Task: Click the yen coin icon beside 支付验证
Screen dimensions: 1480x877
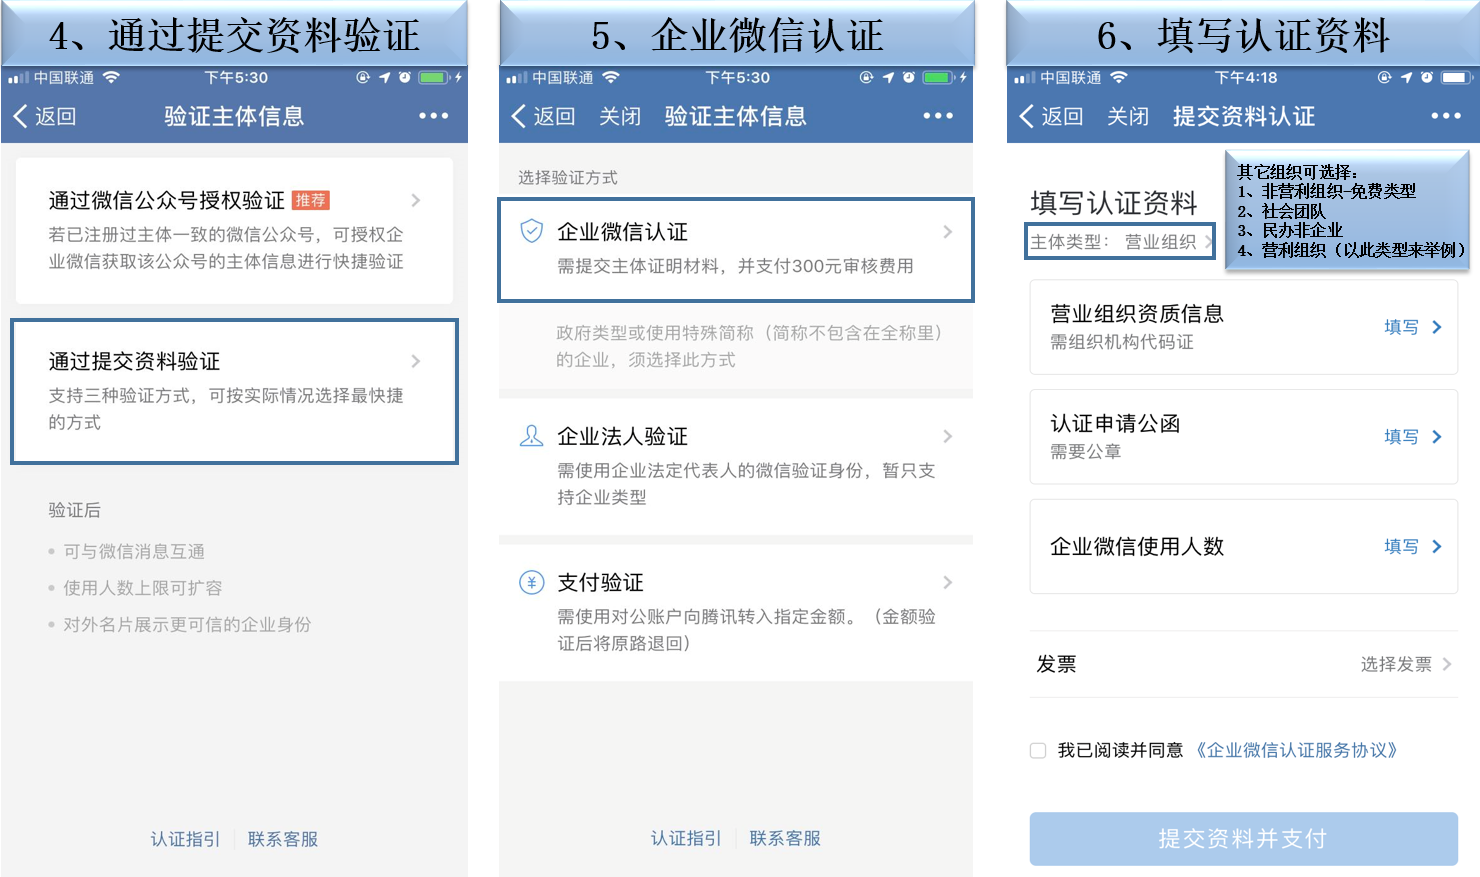Action: point(532,582)
